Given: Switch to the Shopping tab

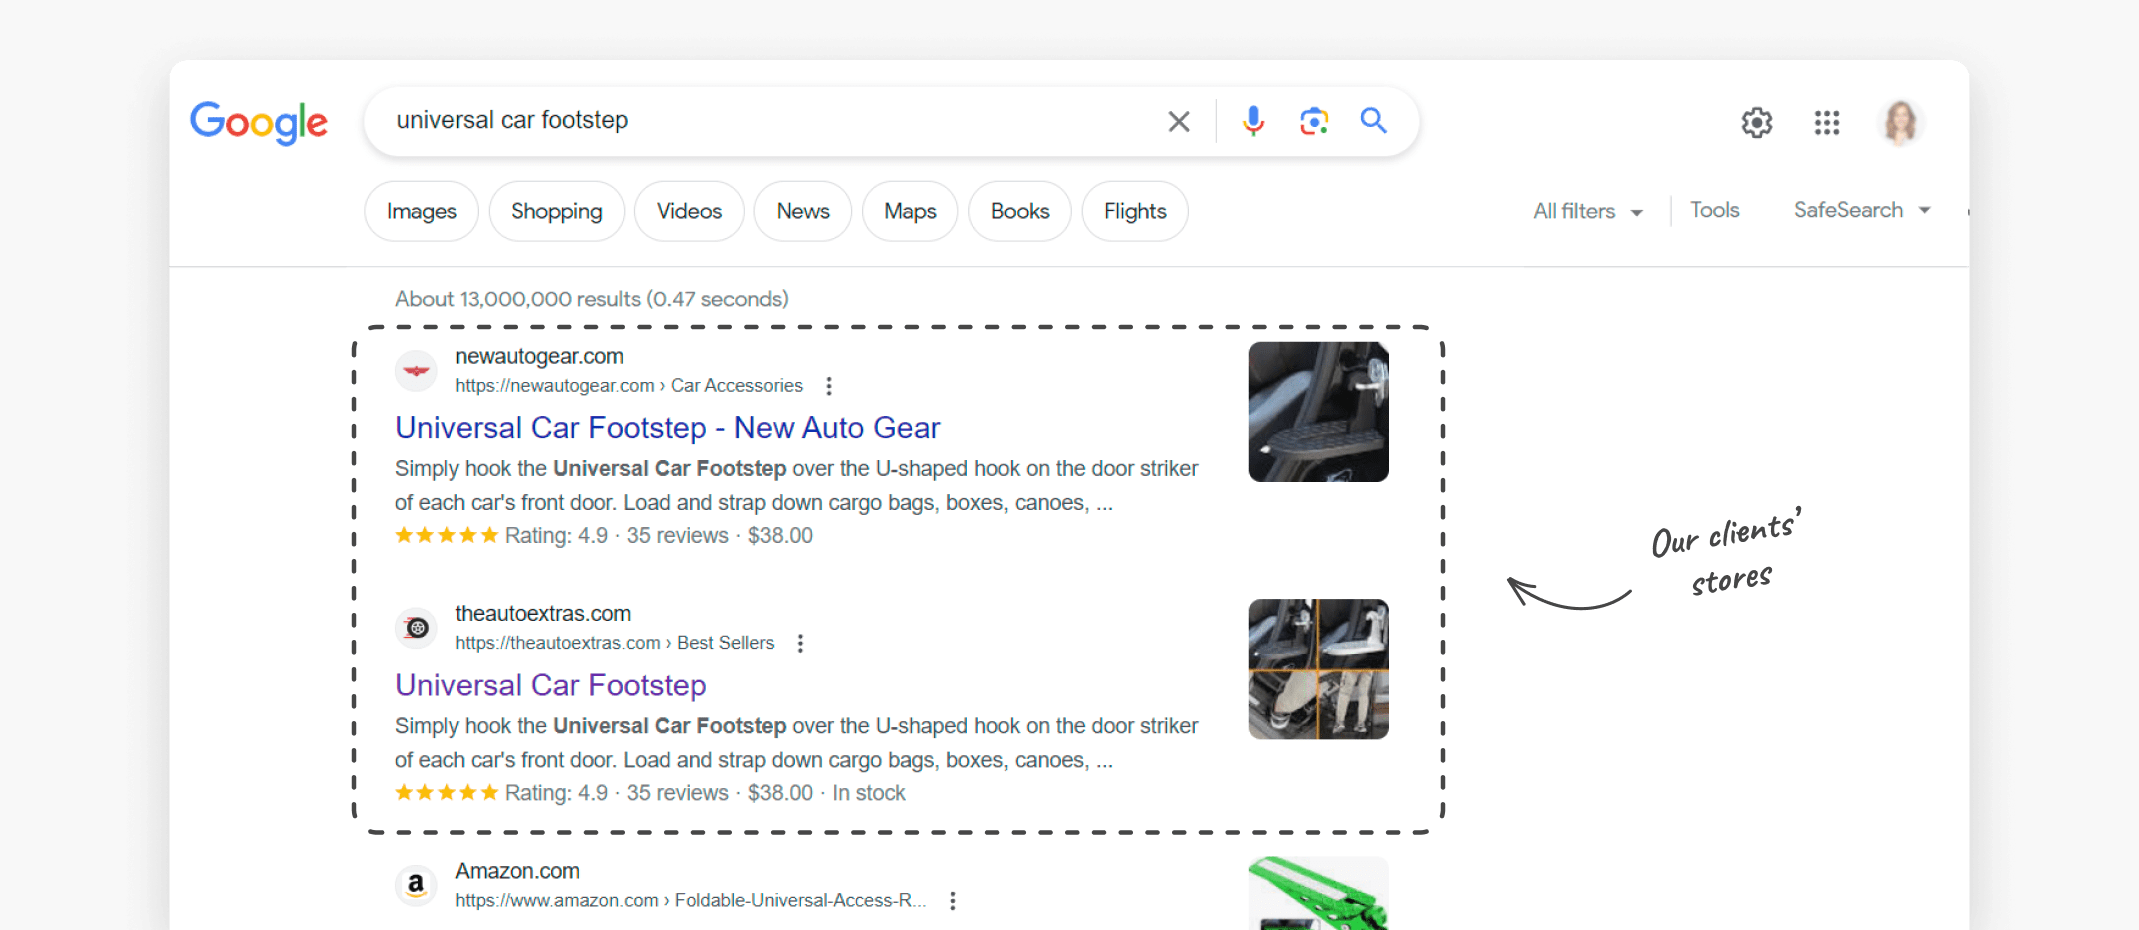Looking at the screenshot, I should pos(556,212).
